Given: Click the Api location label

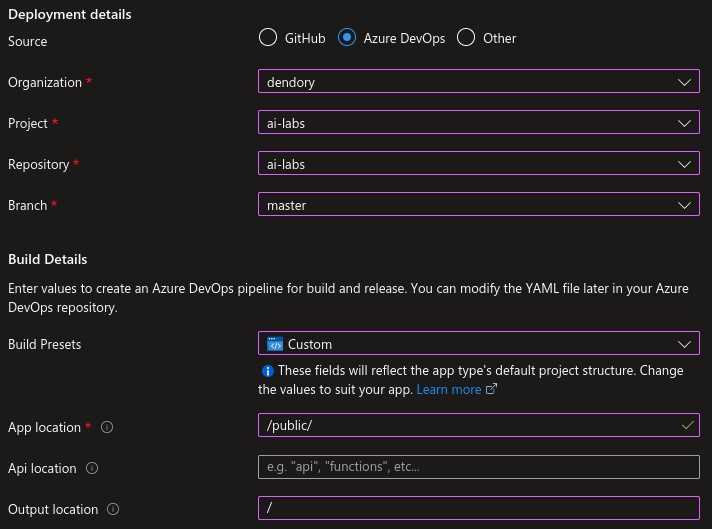Looking at the screenshot, I should (x=42, y=468).
